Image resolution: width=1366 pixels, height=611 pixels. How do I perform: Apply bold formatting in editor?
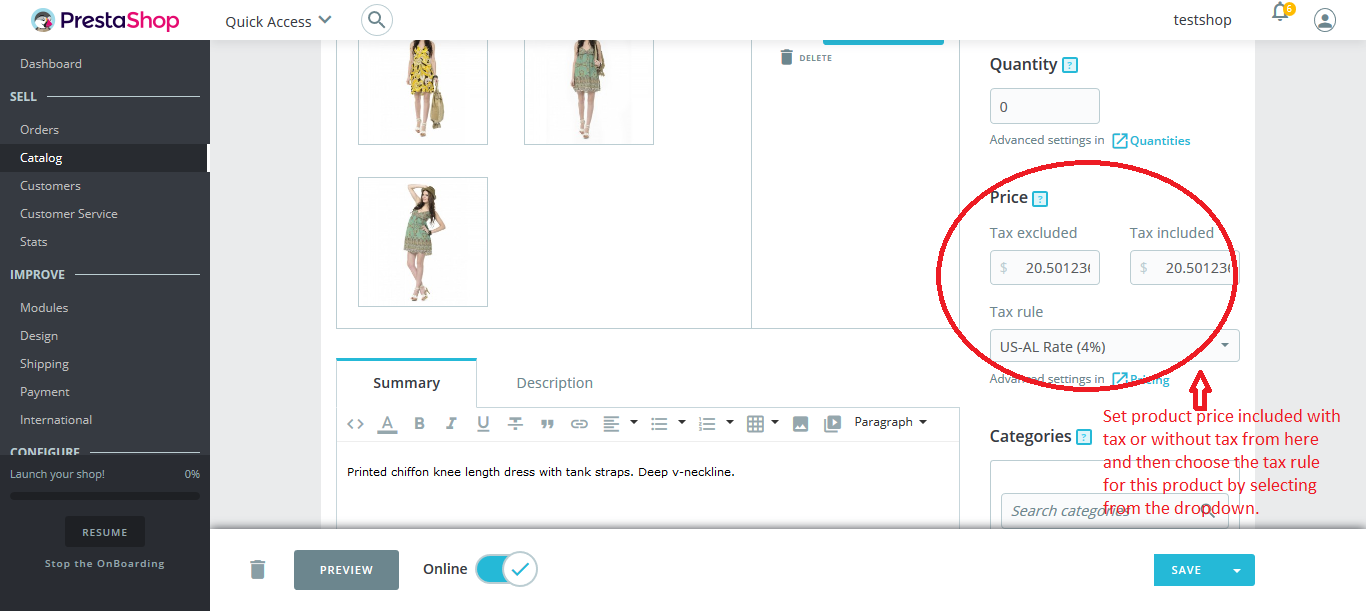point(419,424)
